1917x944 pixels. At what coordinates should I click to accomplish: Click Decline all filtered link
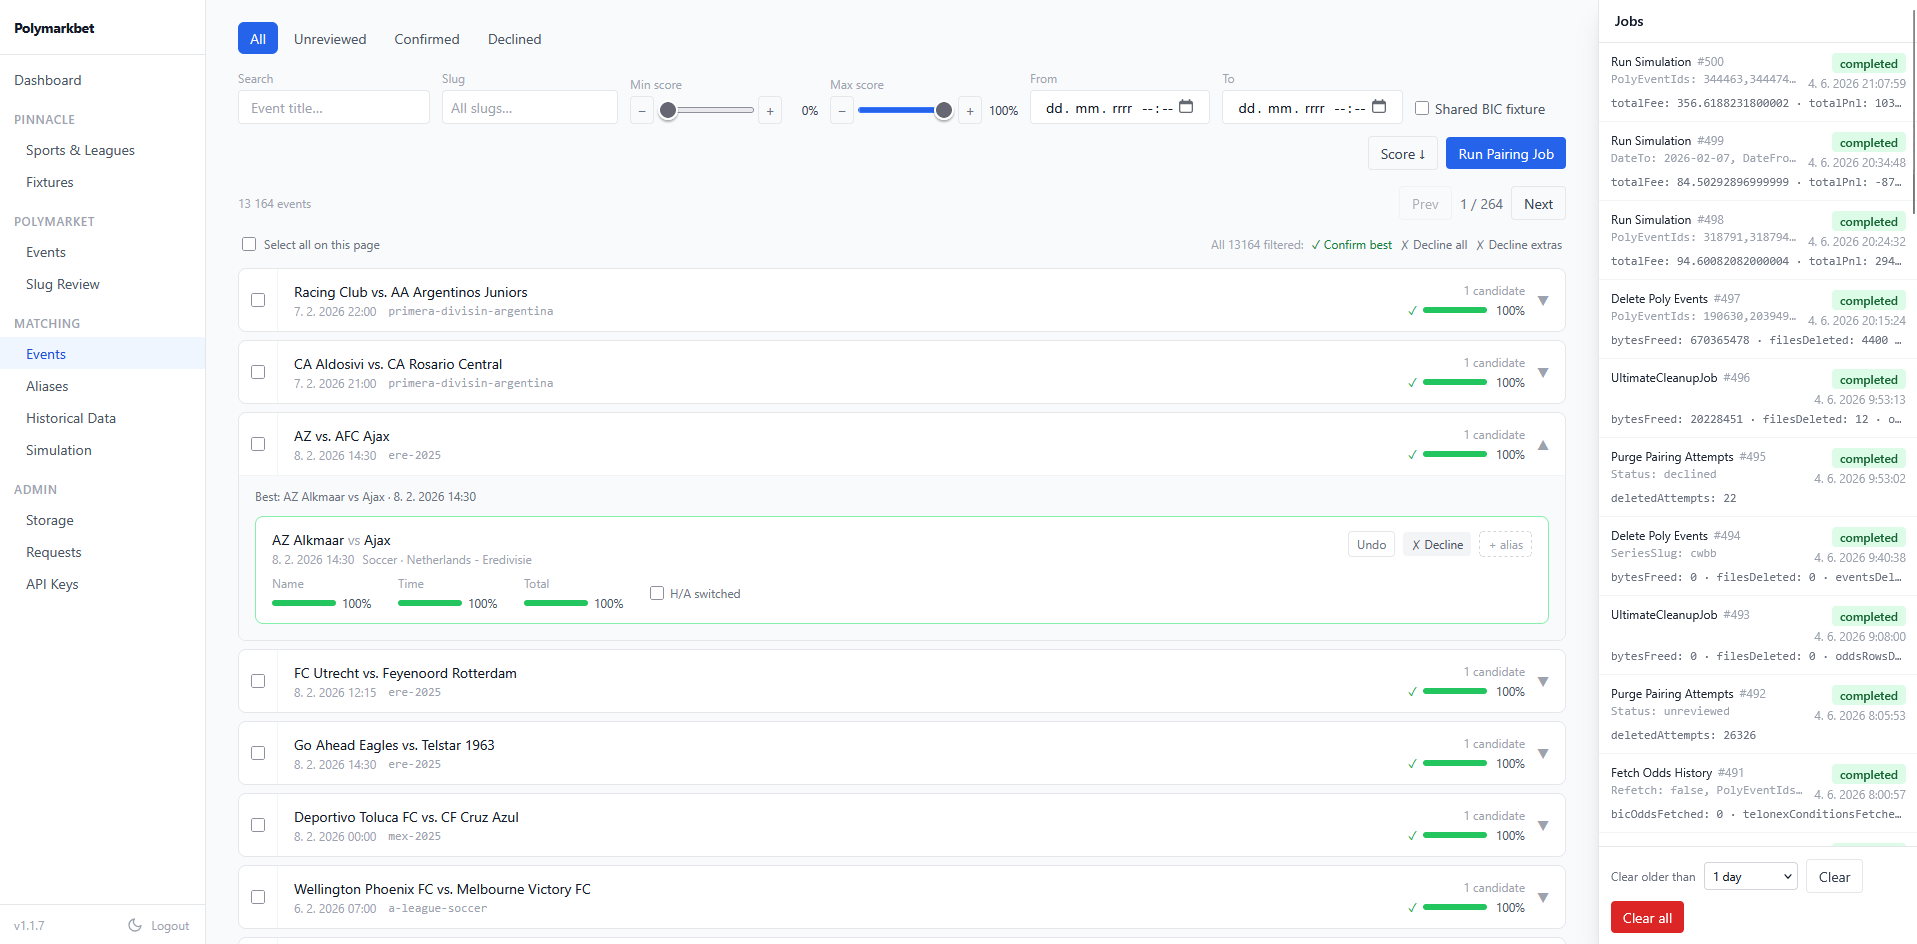(1434, 245)
